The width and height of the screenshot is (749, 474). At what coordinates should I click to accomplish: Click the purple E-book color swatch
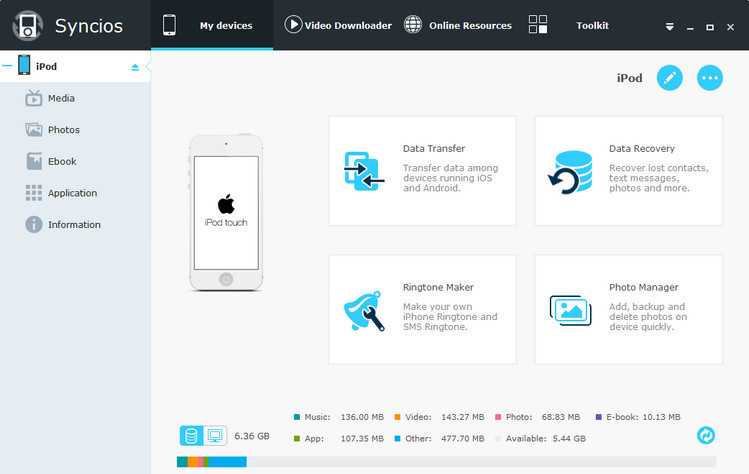point(599,417)
